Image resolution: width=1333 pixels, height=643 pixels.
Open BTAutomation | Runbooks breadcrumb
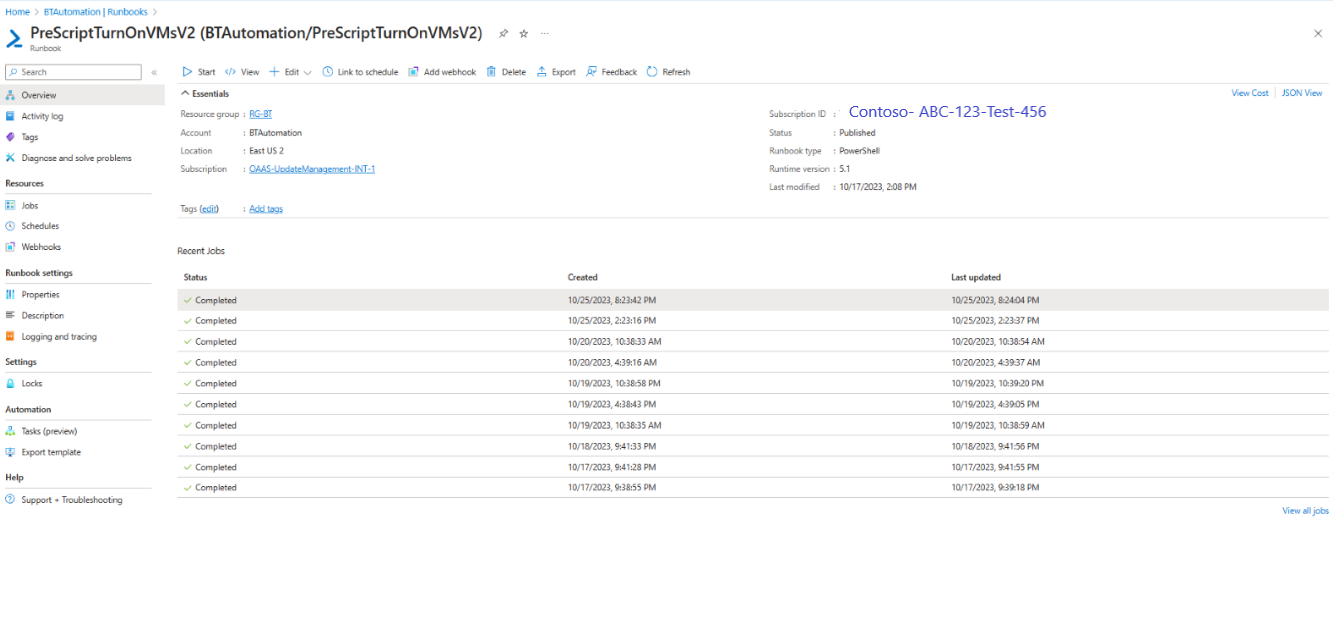pos(94,12)
